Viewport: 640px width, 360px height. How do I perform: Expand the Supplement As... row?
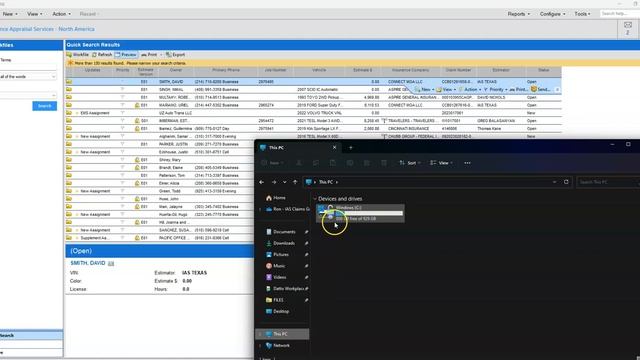point(77,238)
